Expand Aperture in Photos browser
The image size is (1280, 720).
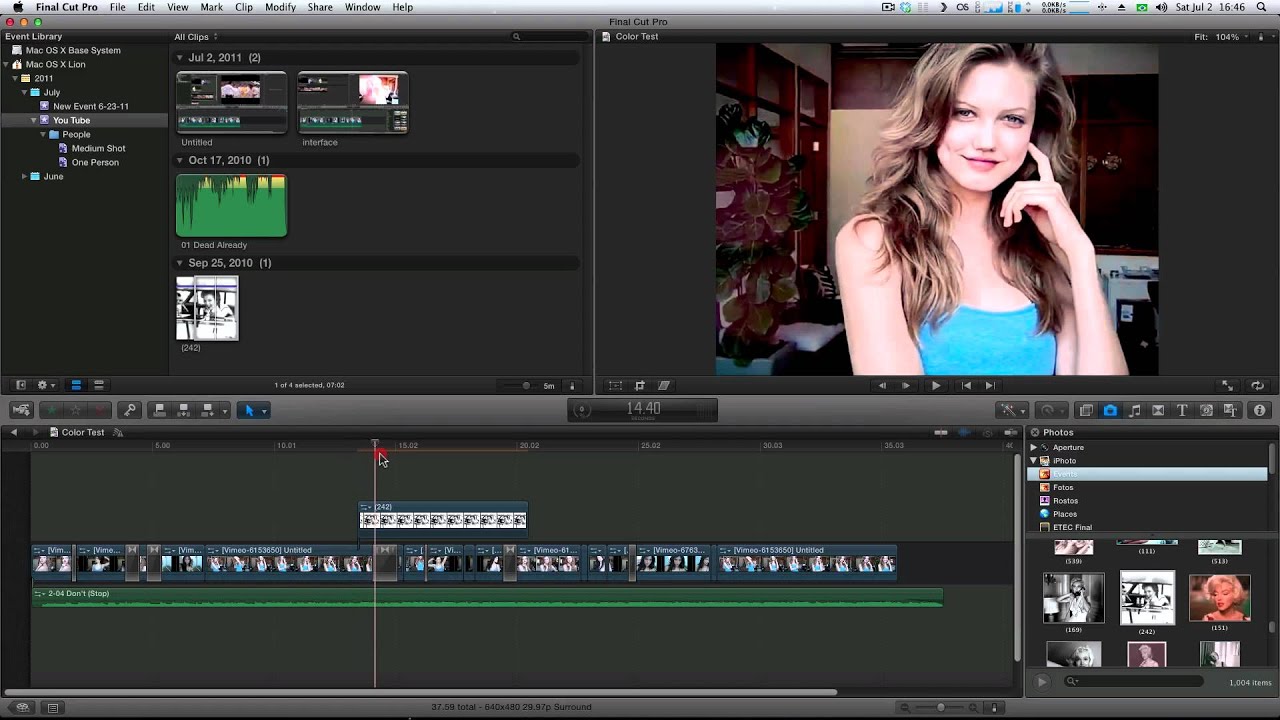coord(1034,447)
